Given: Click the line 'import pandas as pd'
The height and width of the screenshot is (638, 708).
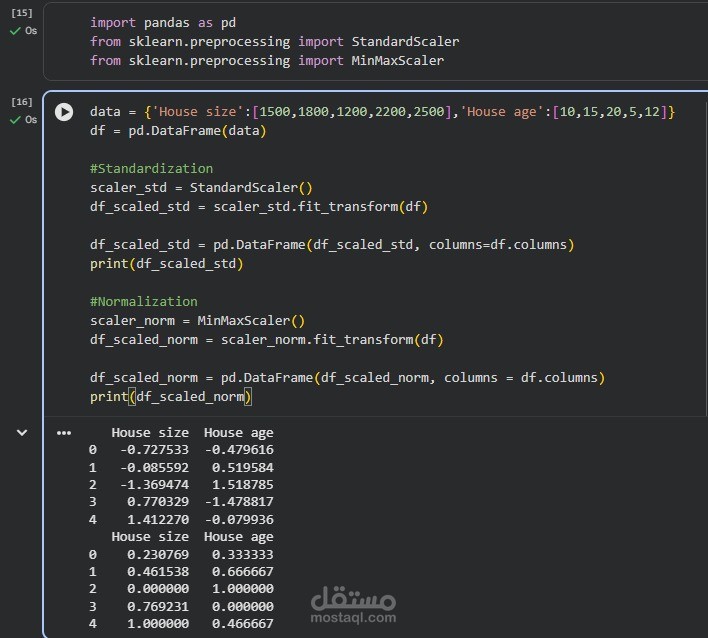Looking at the screenshot, I should (x=163, y=23).
